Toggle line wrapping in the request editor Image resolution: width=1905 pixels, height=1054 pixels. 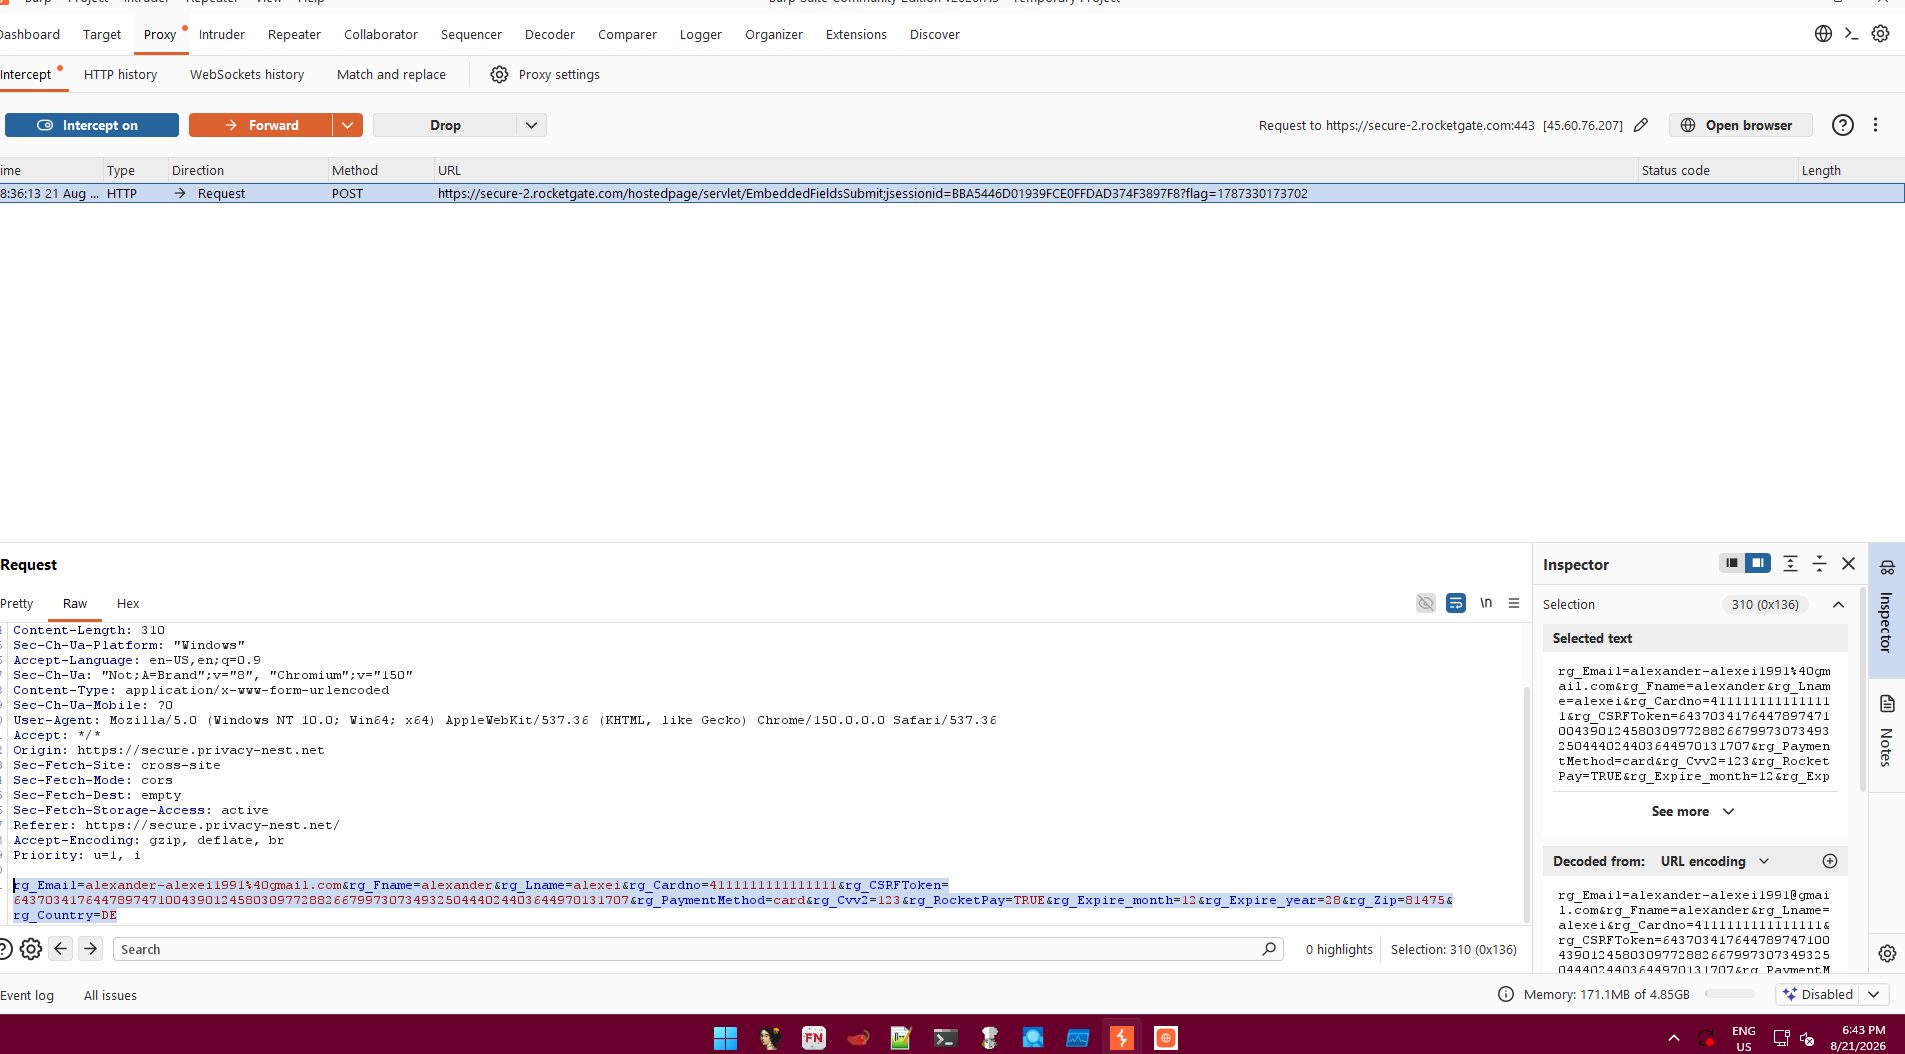[1456, 603]
